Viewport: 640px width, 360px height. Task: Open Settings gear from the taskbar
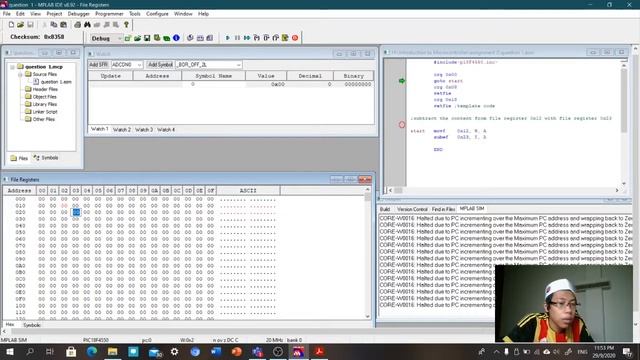click(174, 351)
